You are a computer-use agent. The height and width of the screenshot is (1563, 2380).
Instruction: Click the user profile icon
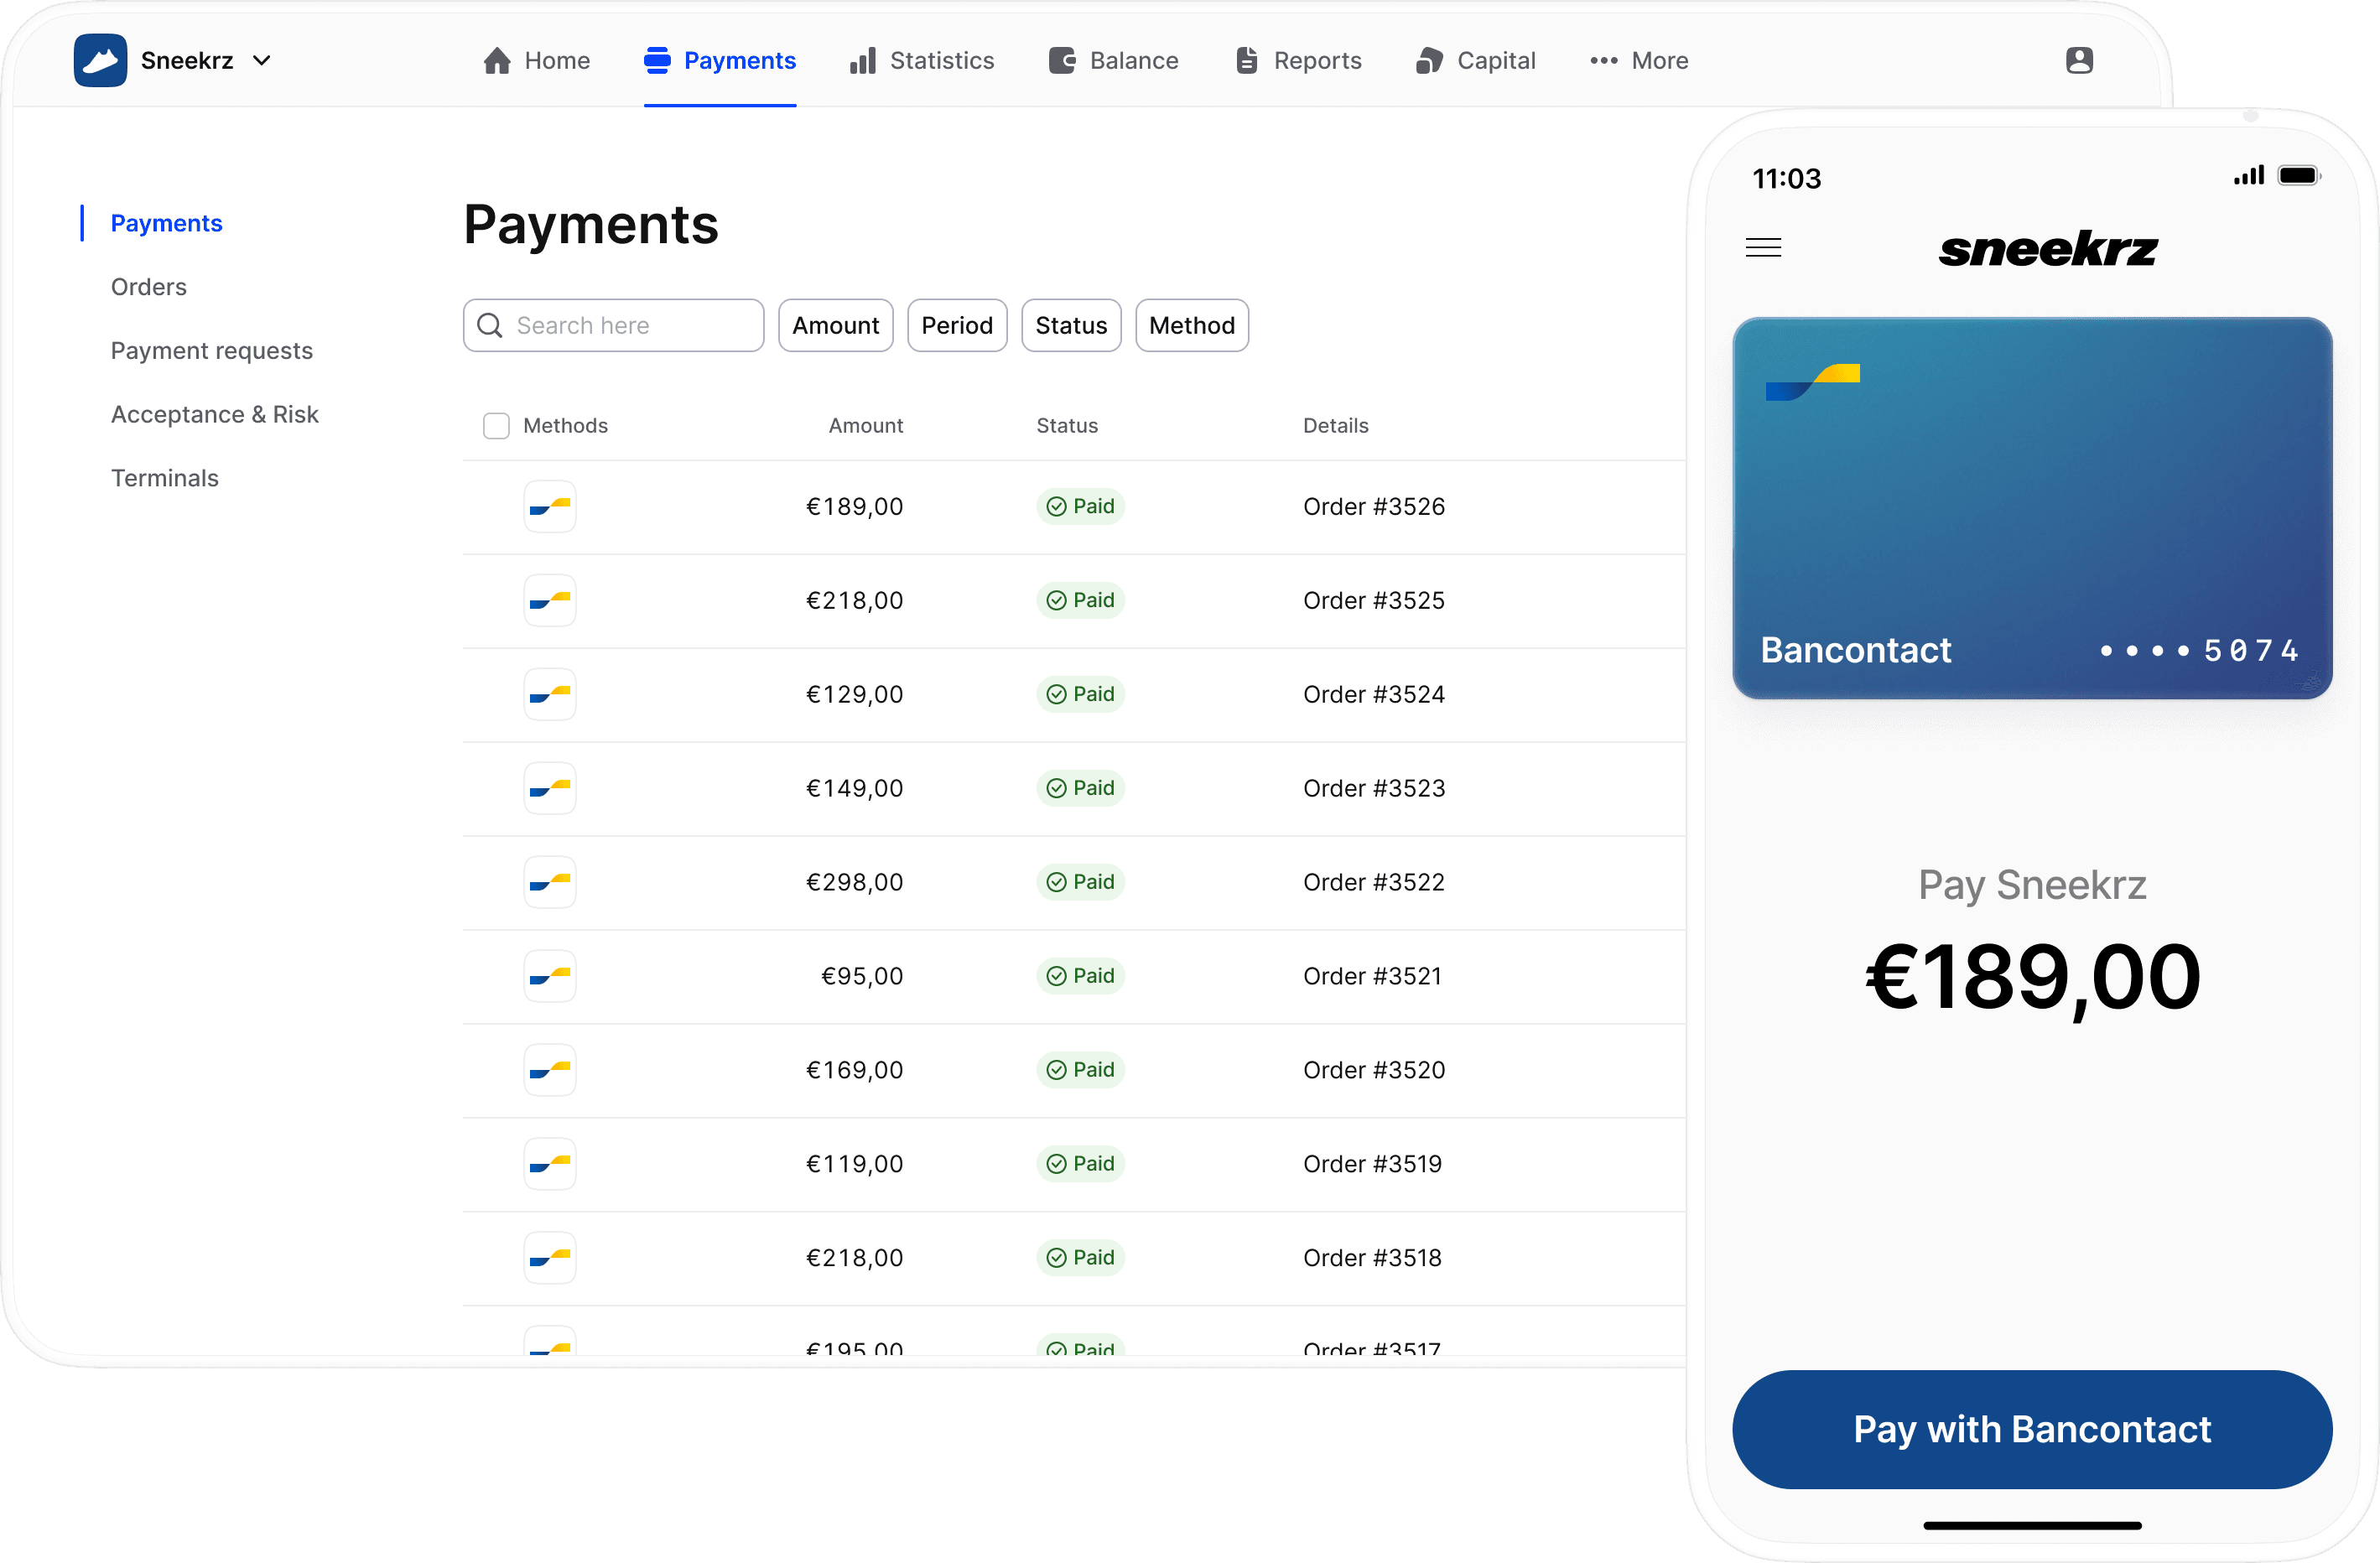point(2079,60)
